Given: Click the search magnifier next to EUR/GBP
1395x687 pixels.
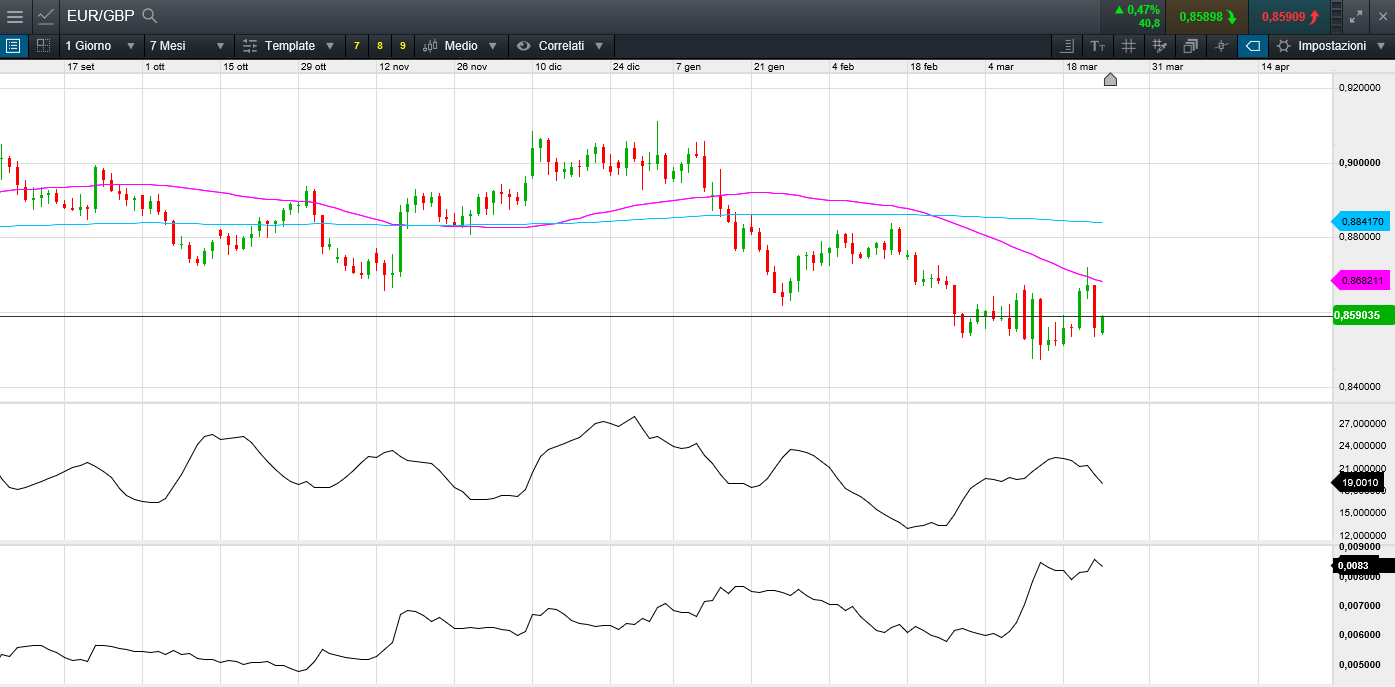Looking at the screenshot, I should [150, 16].
